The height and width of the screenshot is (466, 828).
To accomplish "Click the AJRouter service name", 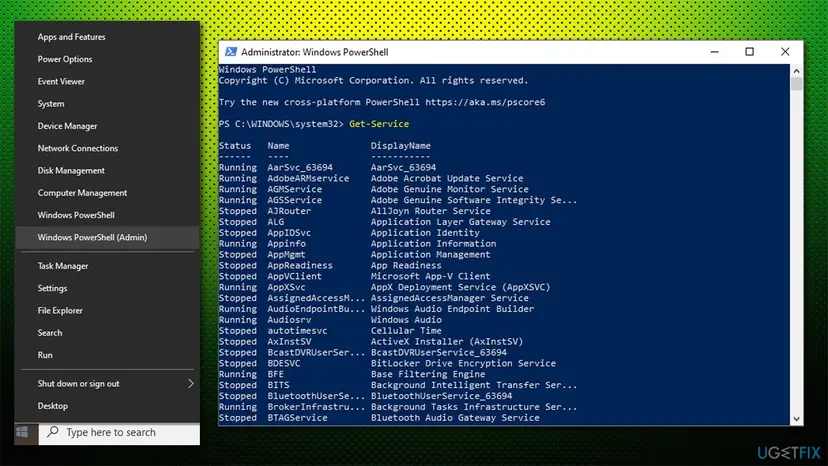I will click(289, 211).
